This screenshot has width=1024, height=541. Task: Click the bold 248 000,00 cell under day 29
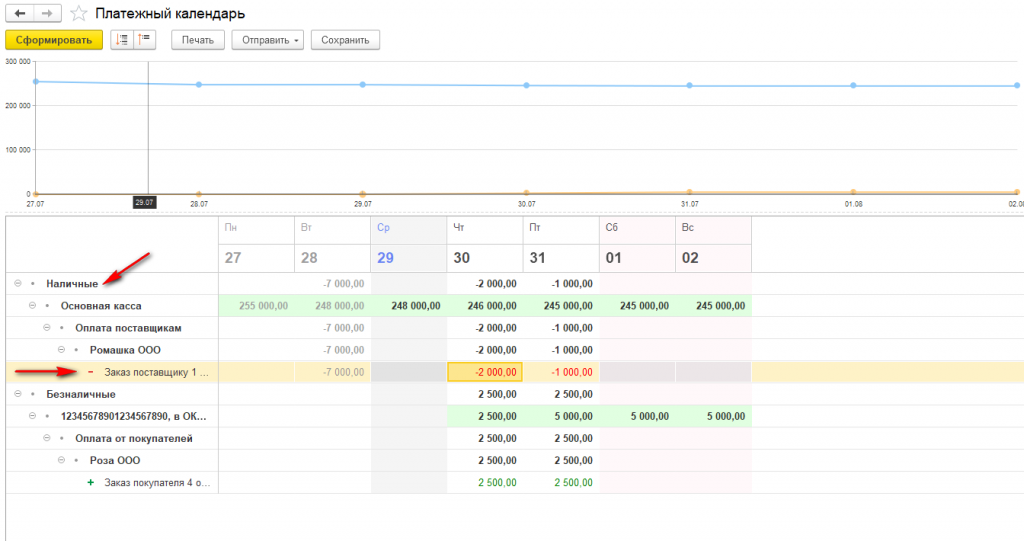pos(409,306)
